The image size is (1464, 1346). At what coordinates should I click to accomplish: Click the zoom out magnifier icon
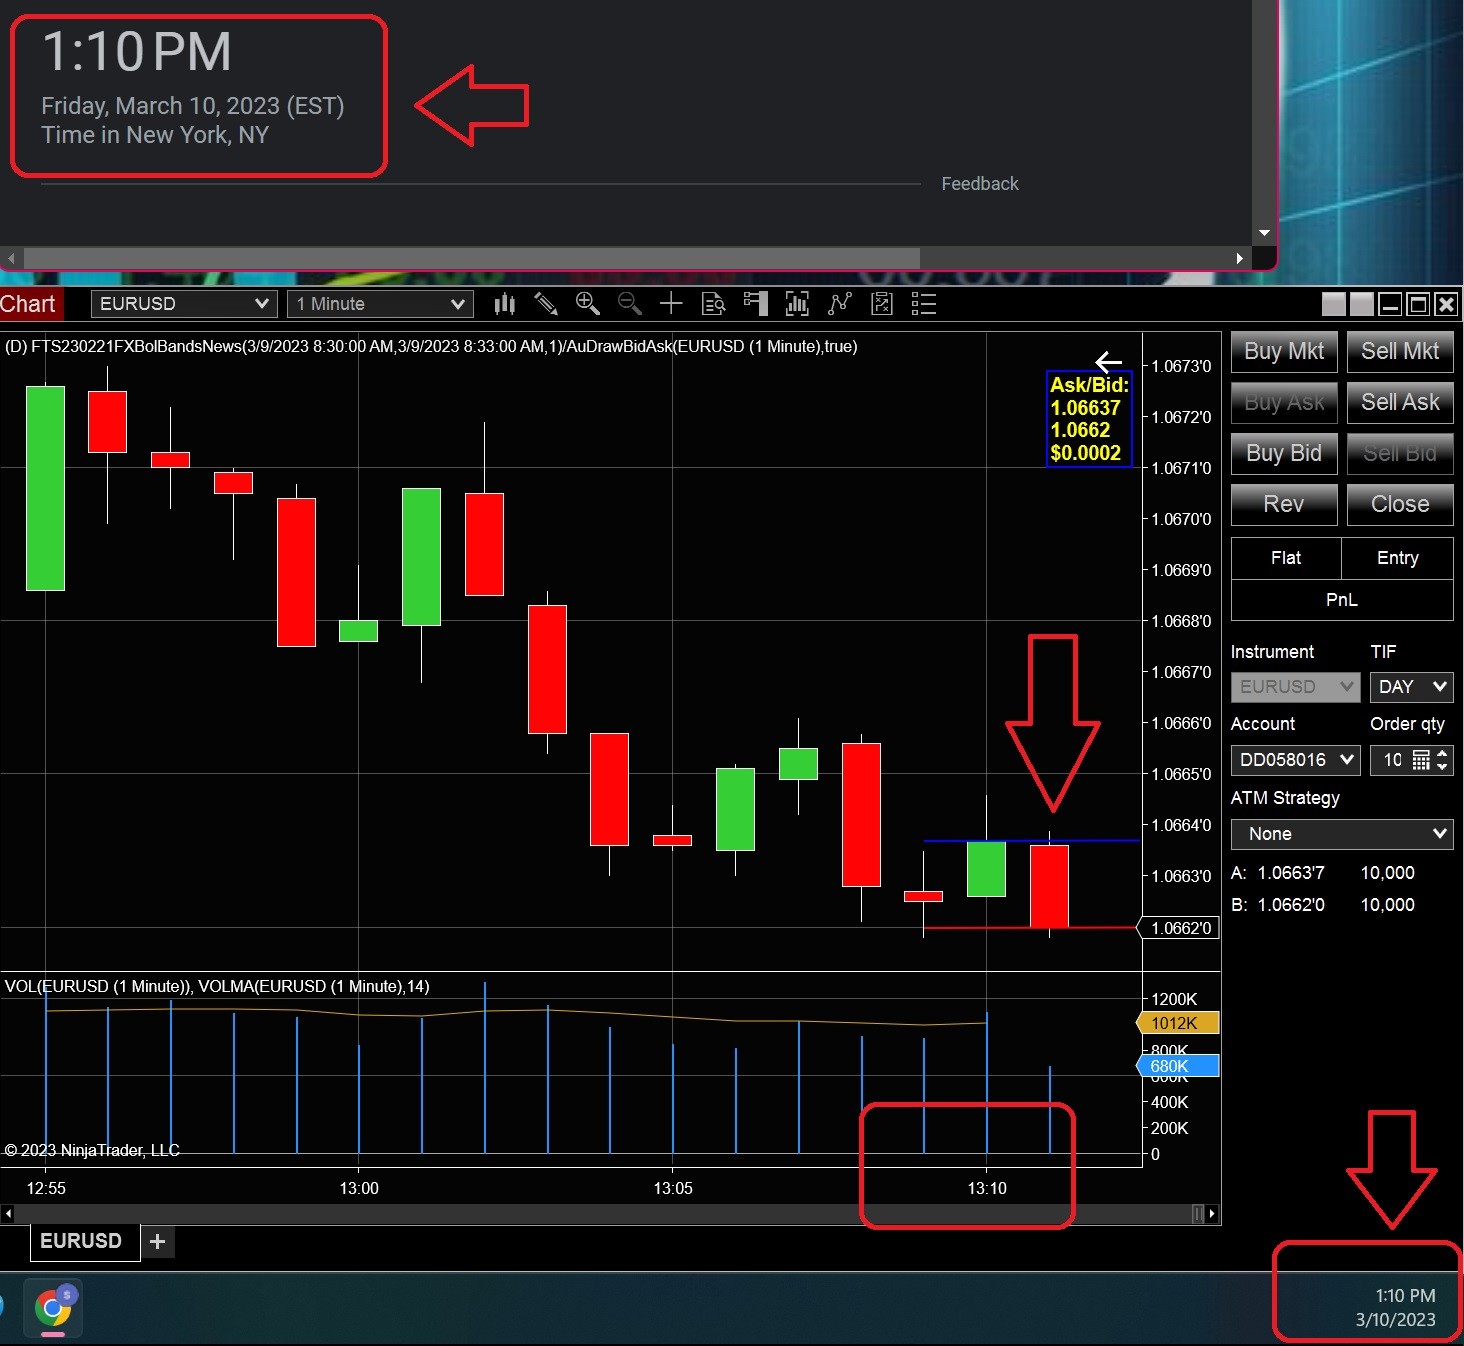pos(630,304)
